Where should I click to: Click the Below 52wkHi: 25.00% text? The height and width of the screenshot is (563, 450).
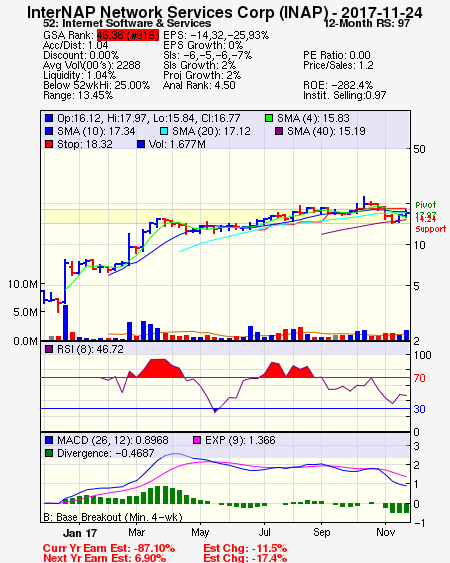[x=96, y=85]
